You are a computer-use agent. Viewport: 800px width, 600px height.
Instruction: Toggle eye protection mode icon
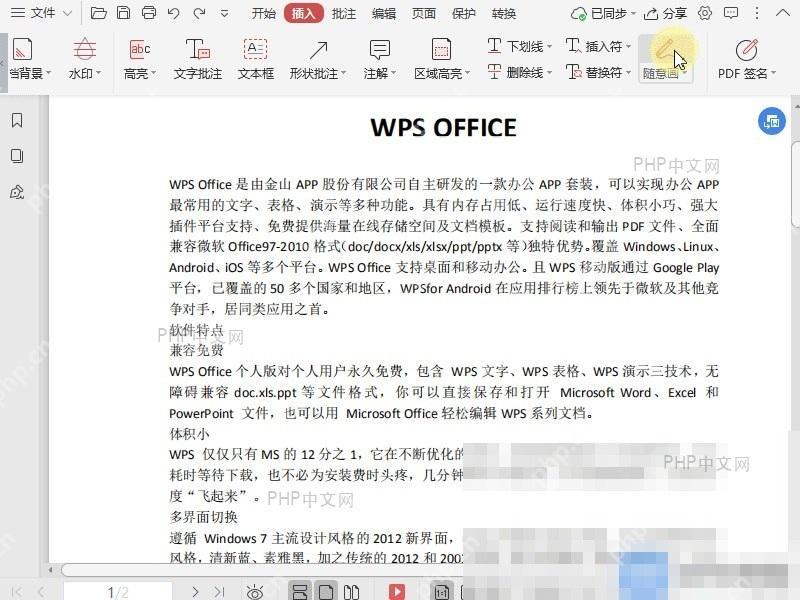point(255,592)
